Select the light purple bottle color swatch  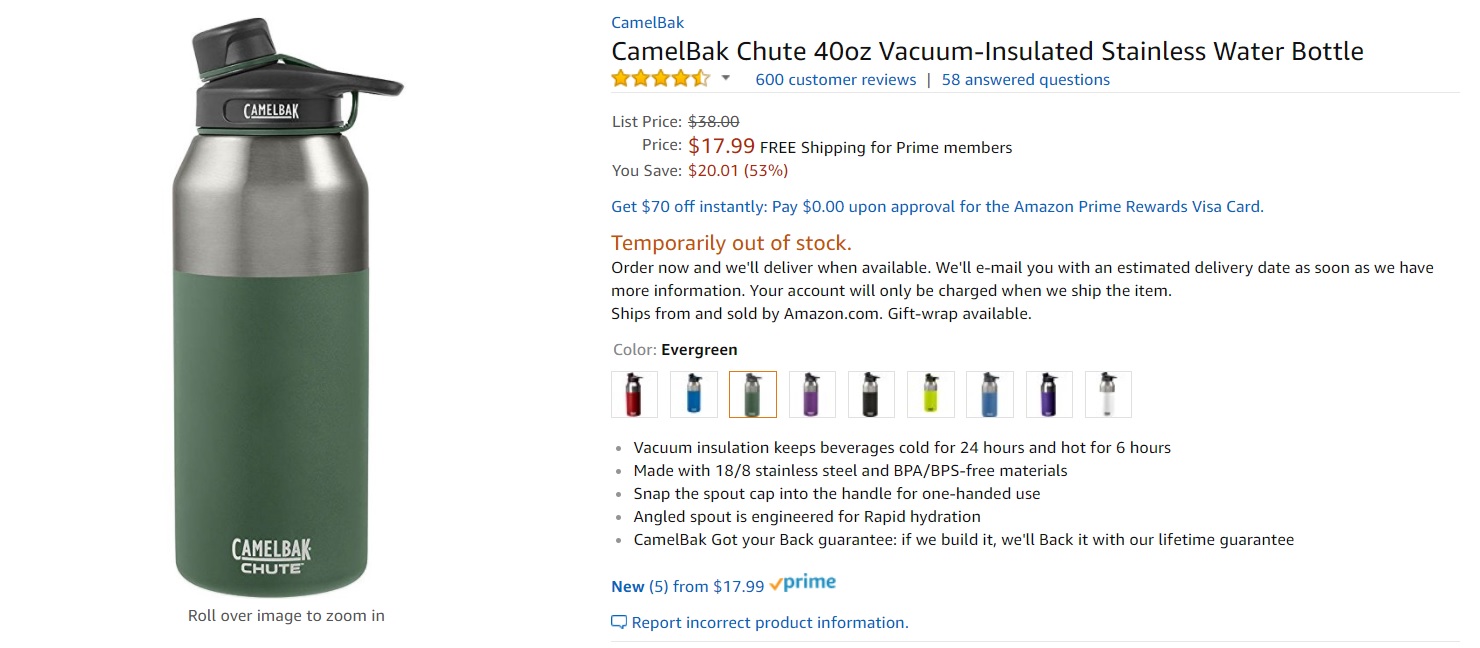point(812,394)
